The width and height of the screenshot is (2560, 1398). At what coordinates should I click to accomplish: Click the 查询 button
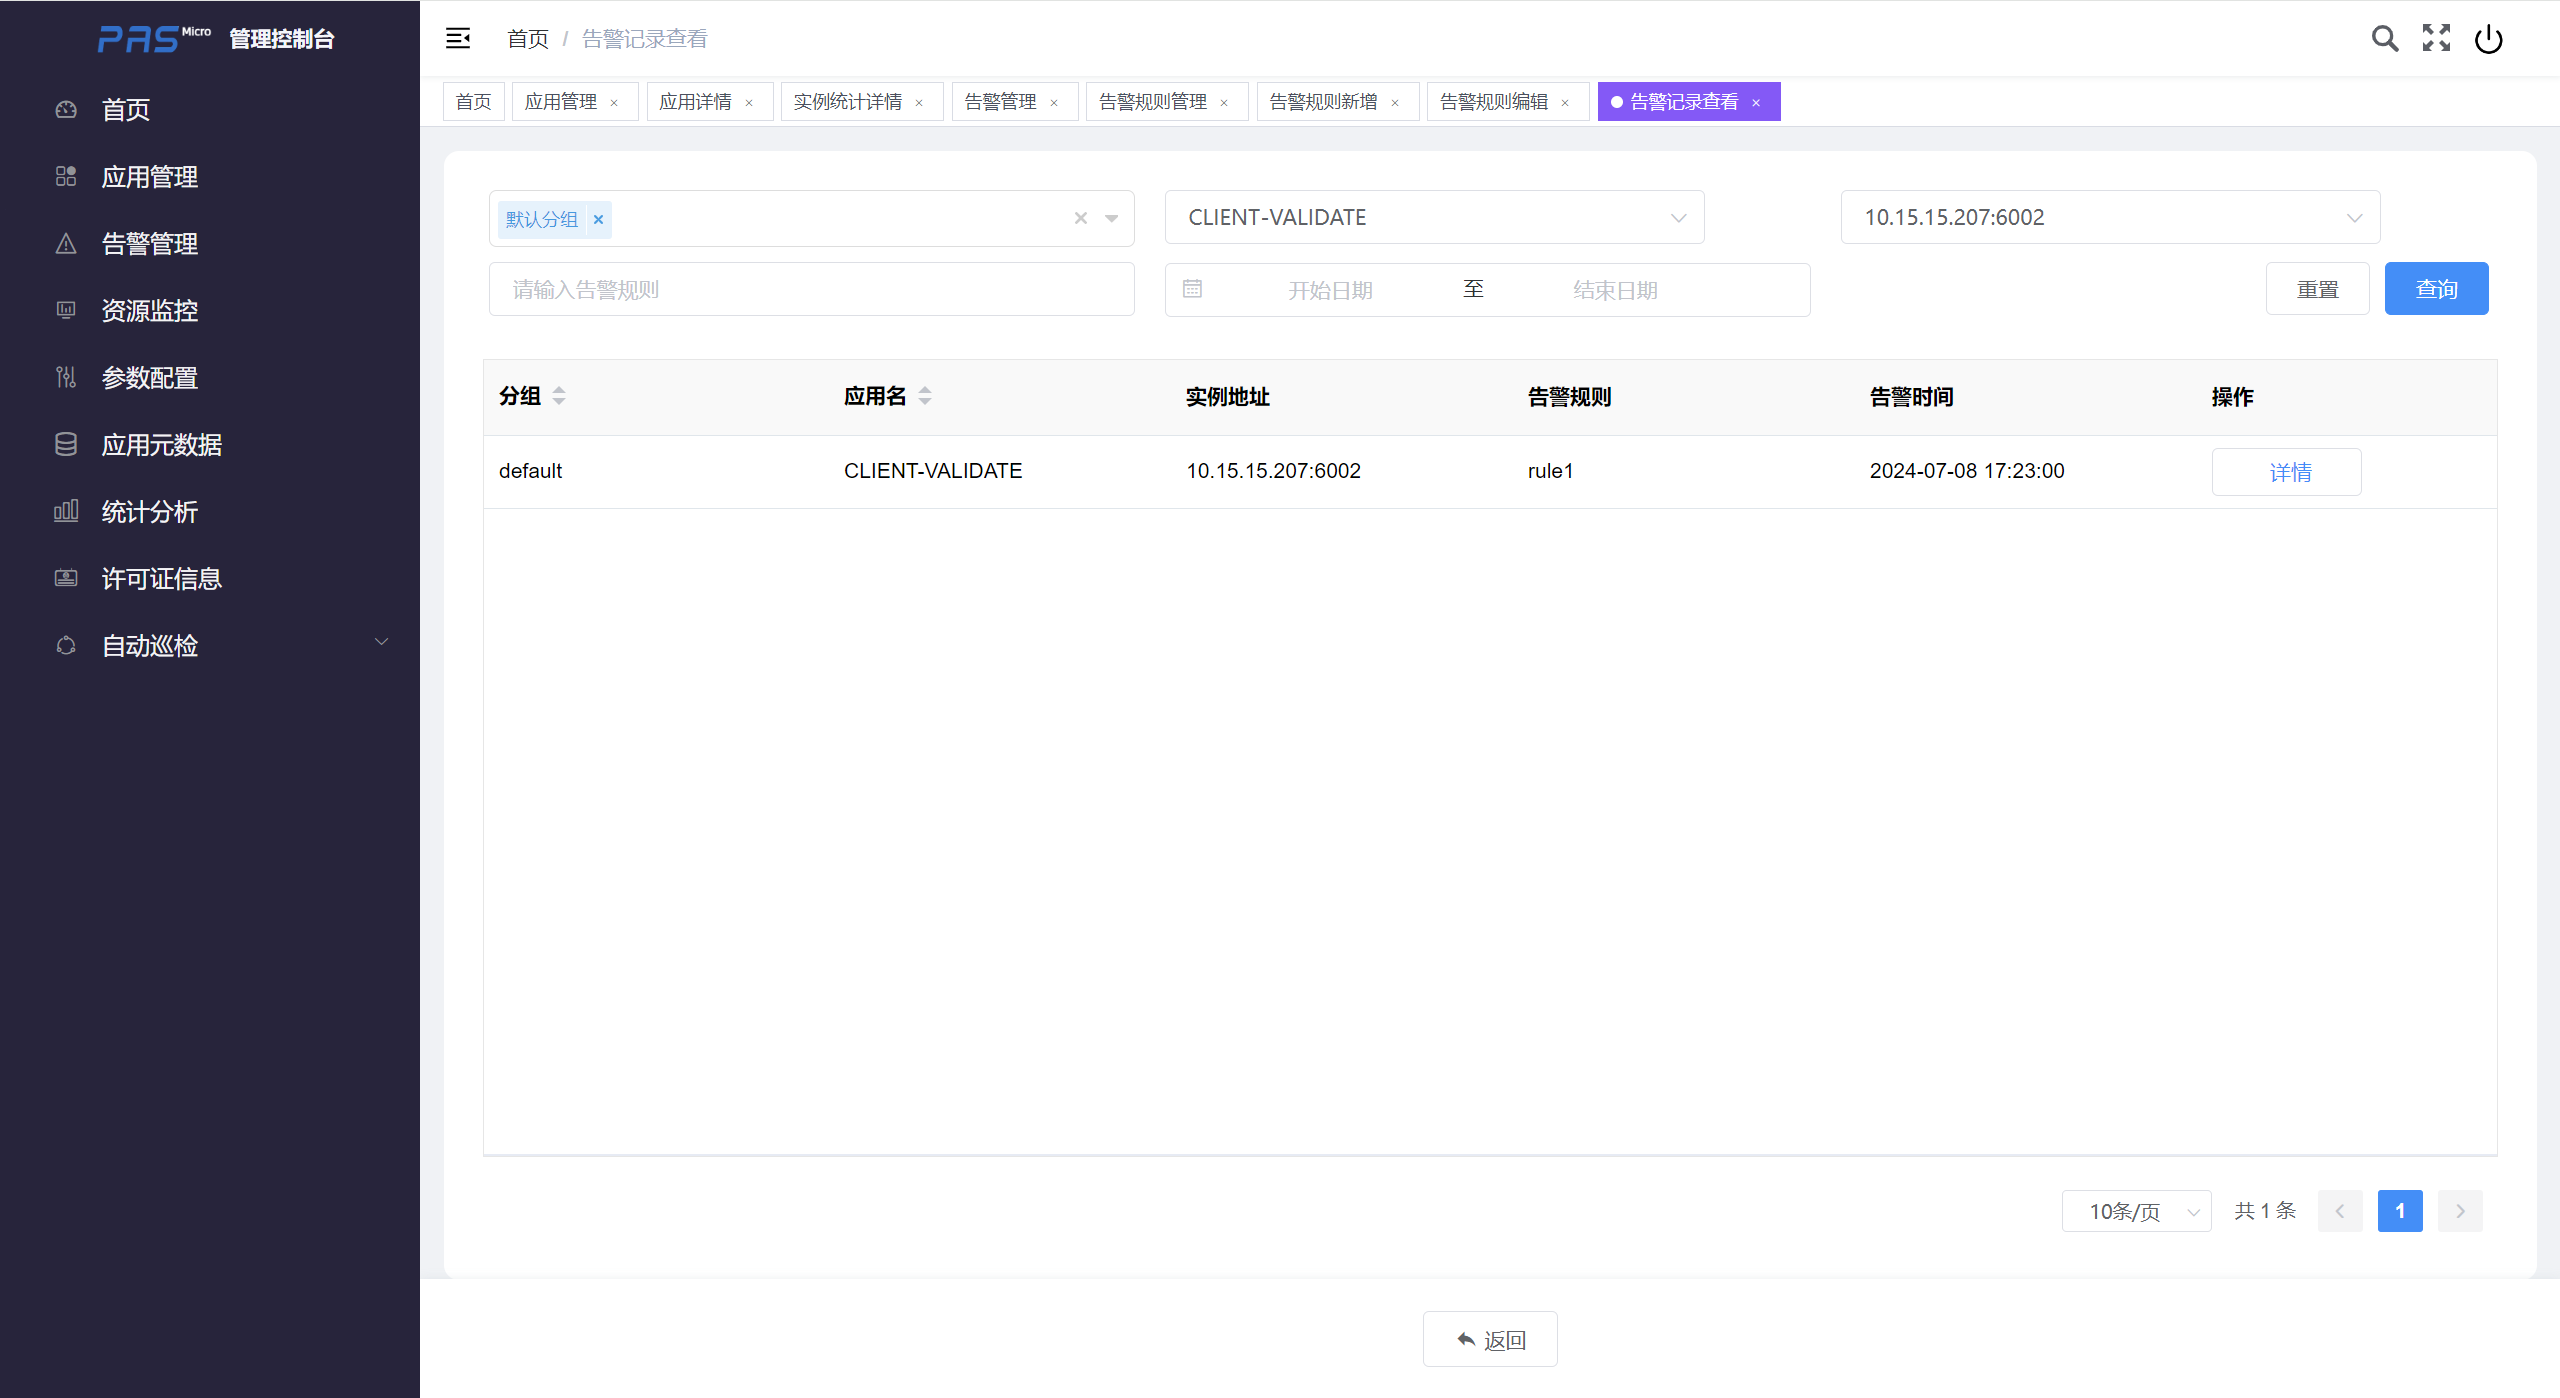[x=2436, y=289]
